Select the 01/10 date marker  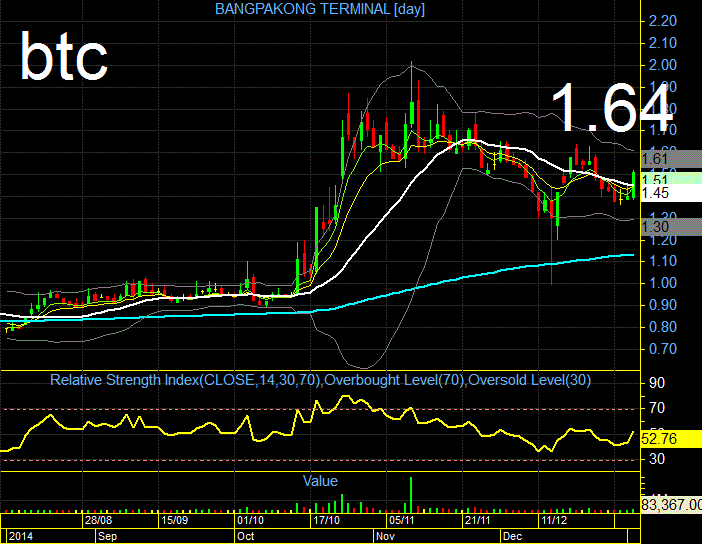[x=250, y=520]
